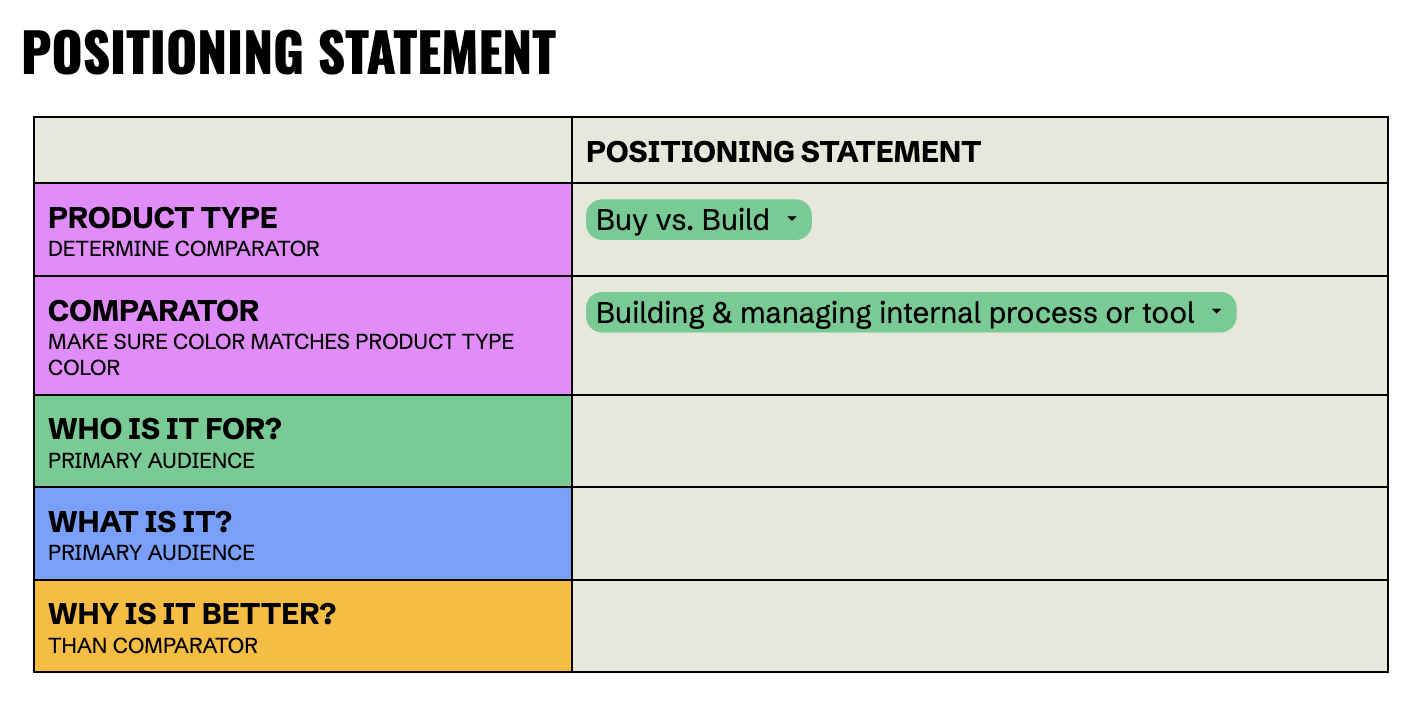This screenshot has height=704, width=1416.
Task: Select the POSITIONING STATEMENT page title
Action: click(x=289, y=52)
